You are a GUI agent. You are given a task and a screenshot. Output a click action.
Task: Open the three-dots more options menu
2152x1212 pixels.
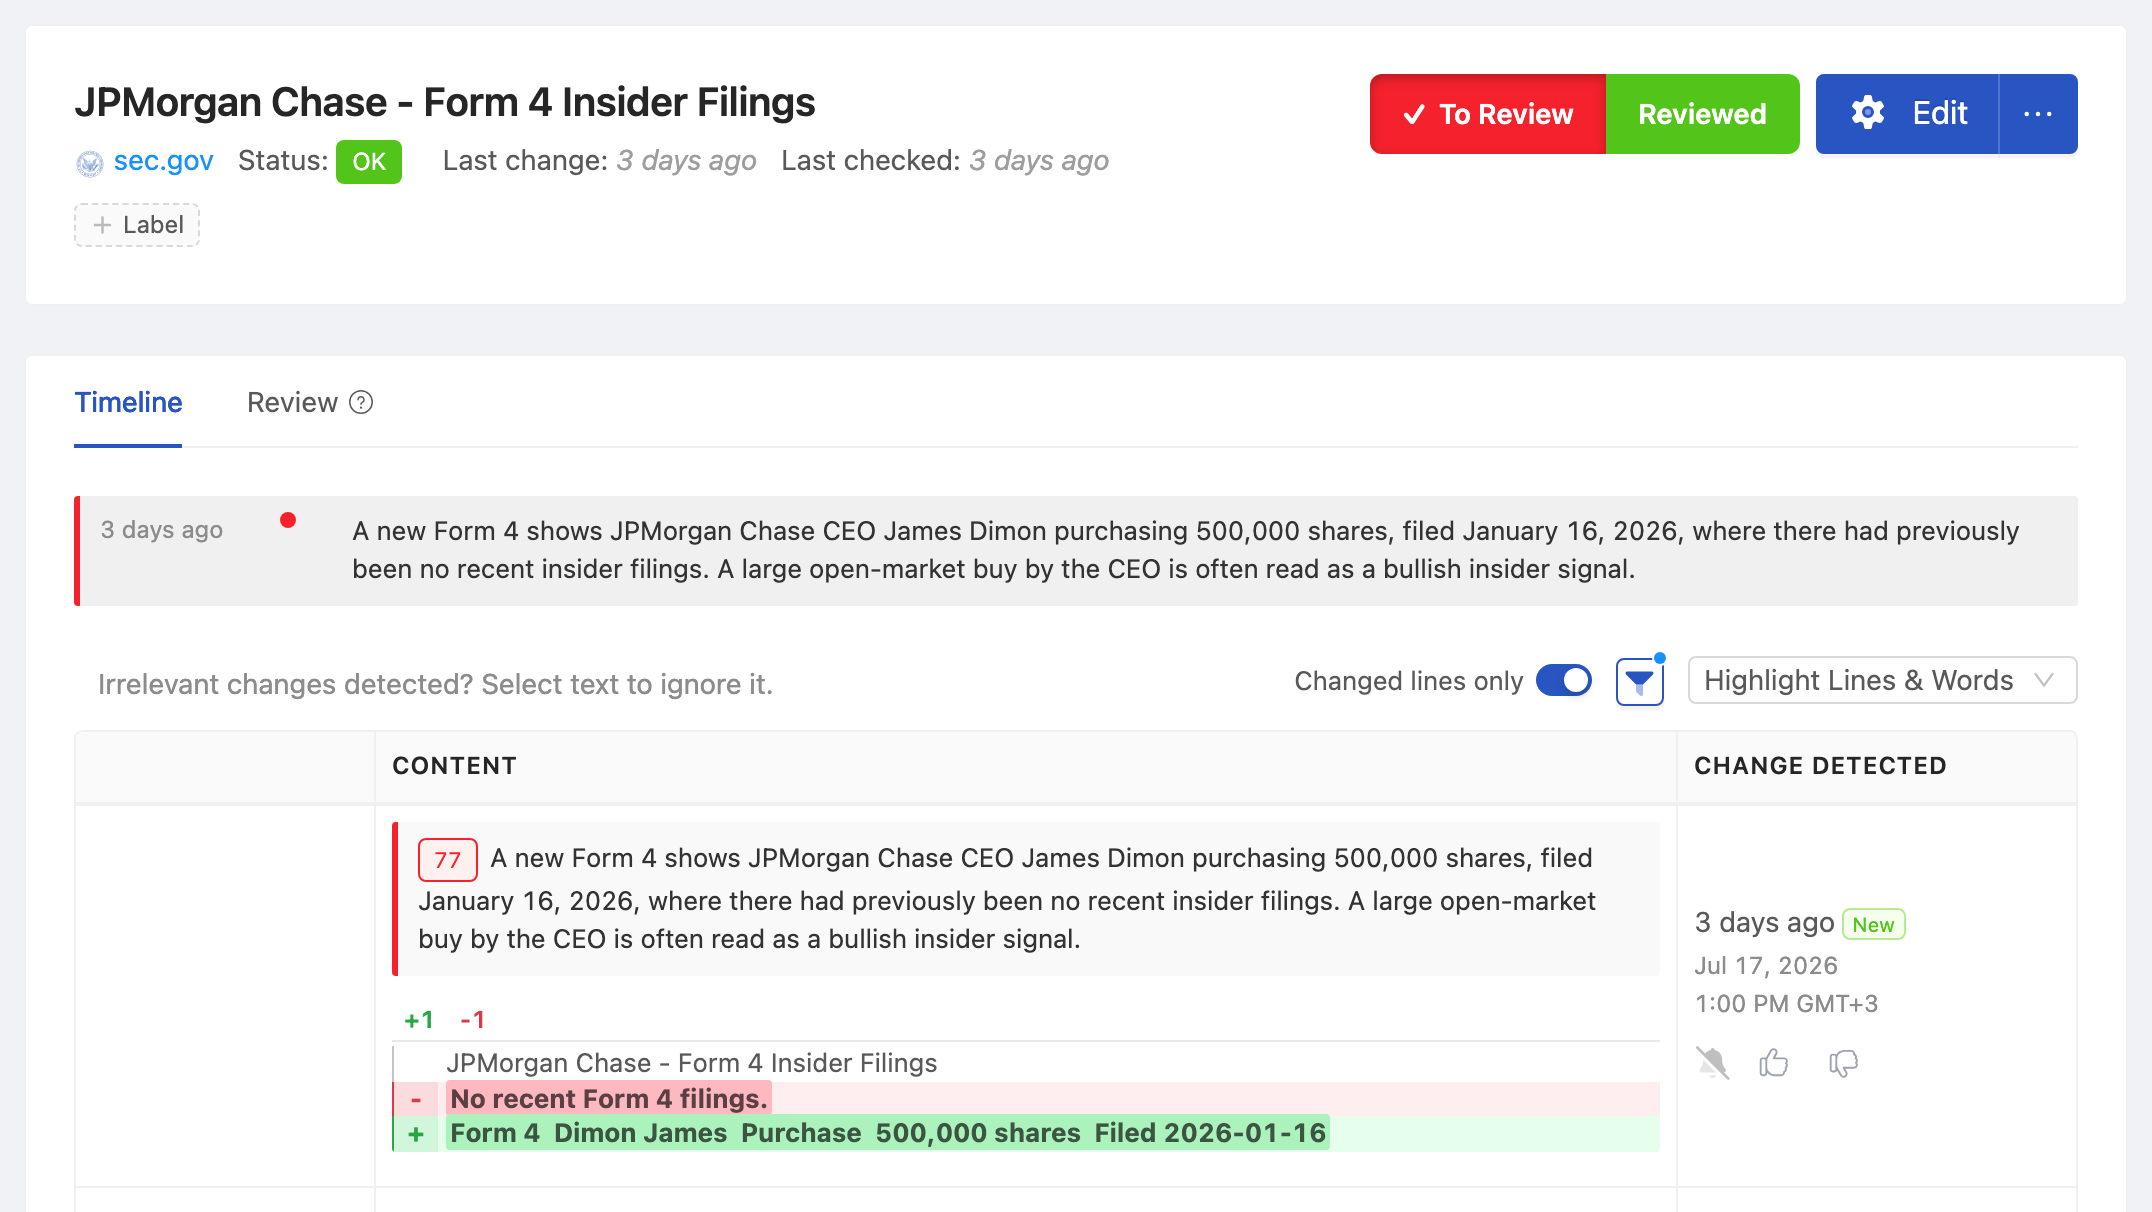[x=2038, y=114]
